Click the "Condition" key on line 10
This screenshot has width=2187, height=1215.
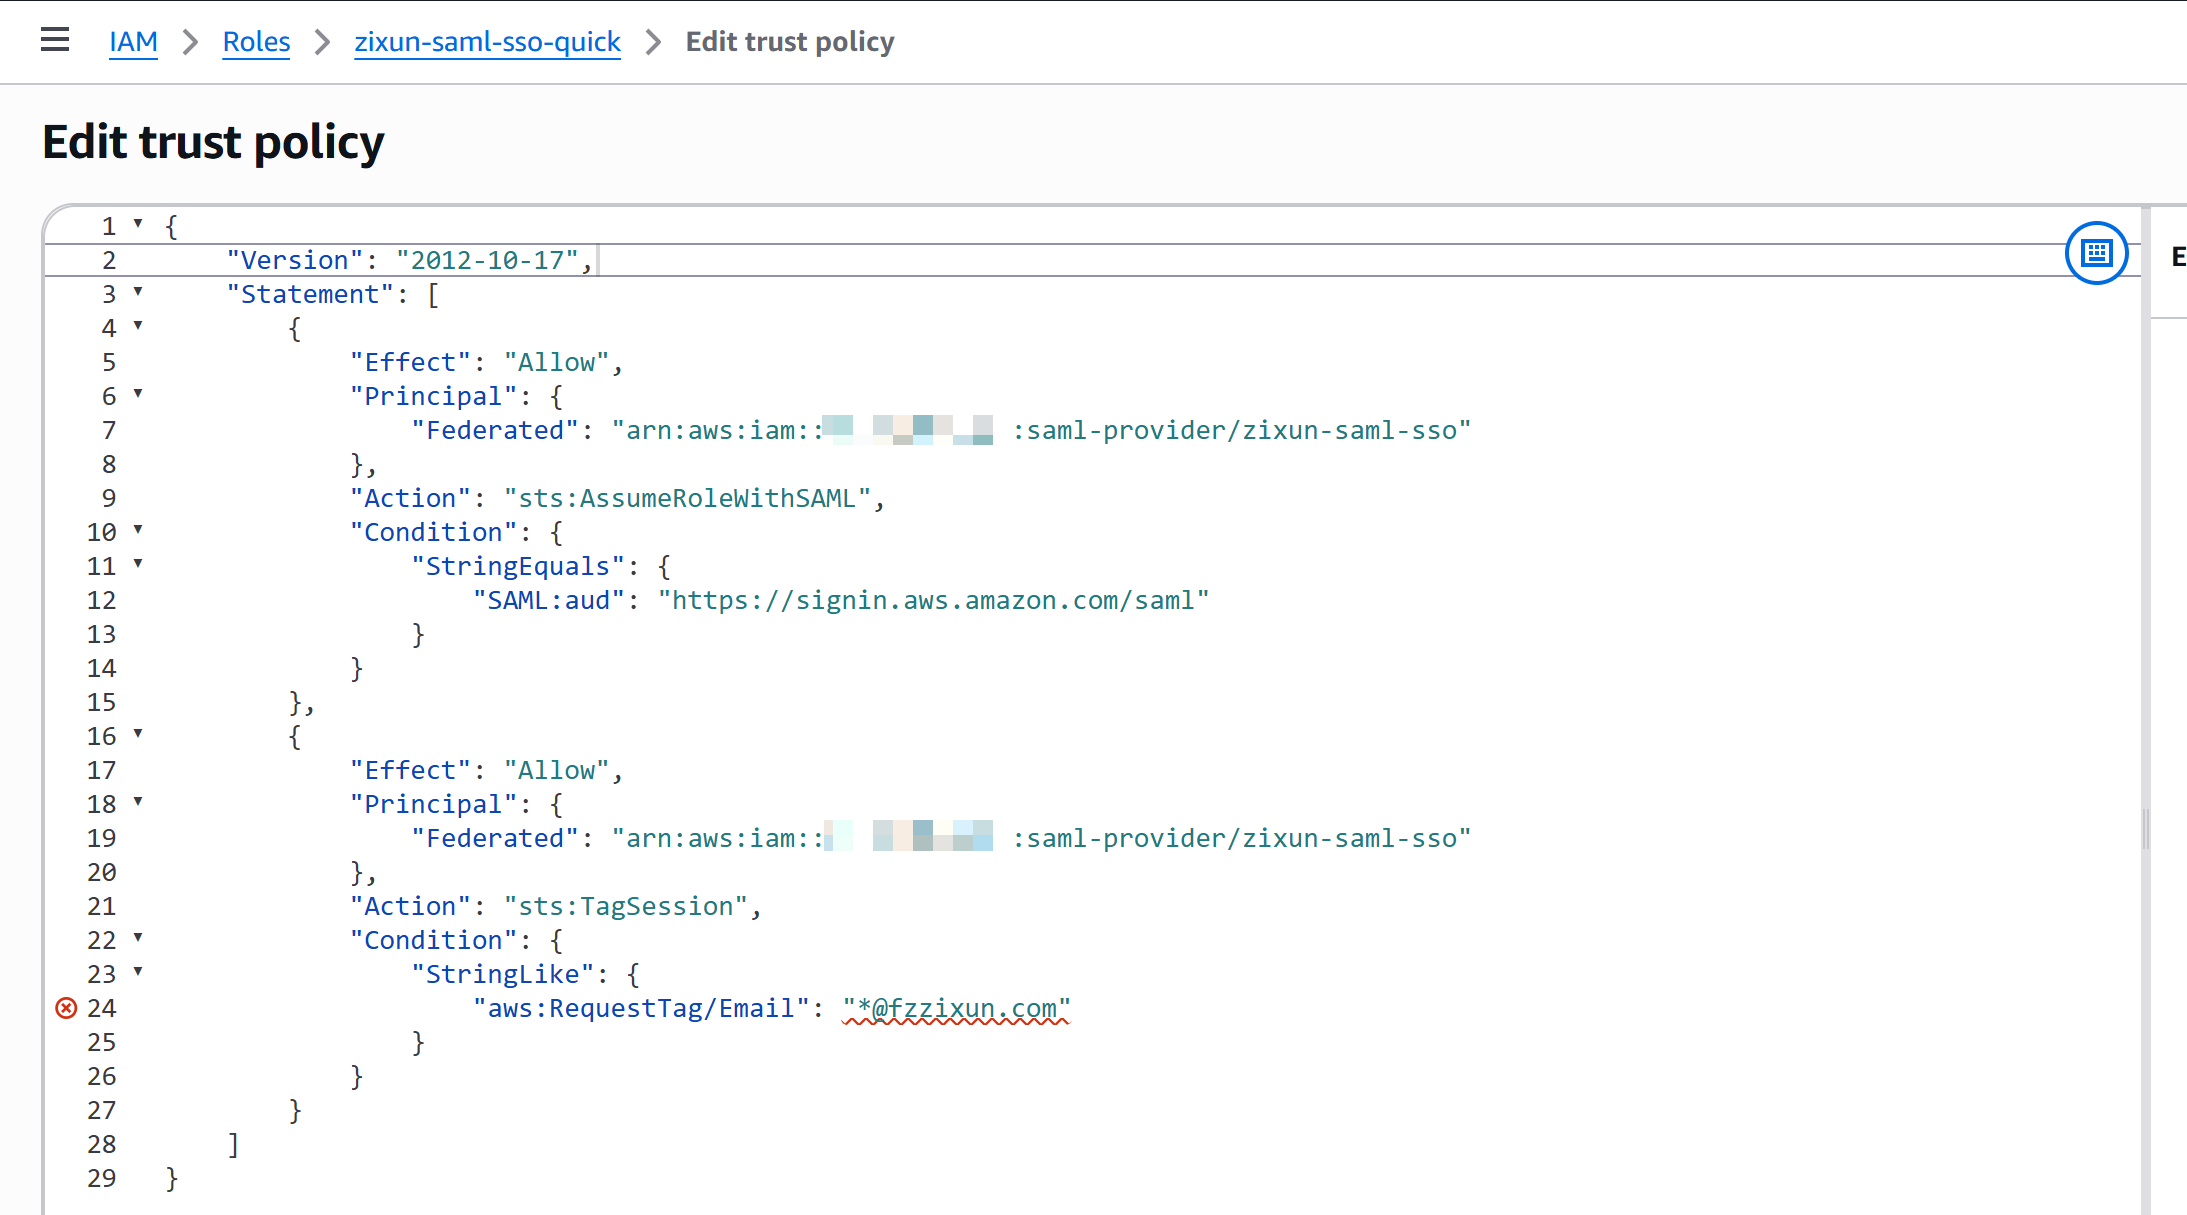pos(433,532)
